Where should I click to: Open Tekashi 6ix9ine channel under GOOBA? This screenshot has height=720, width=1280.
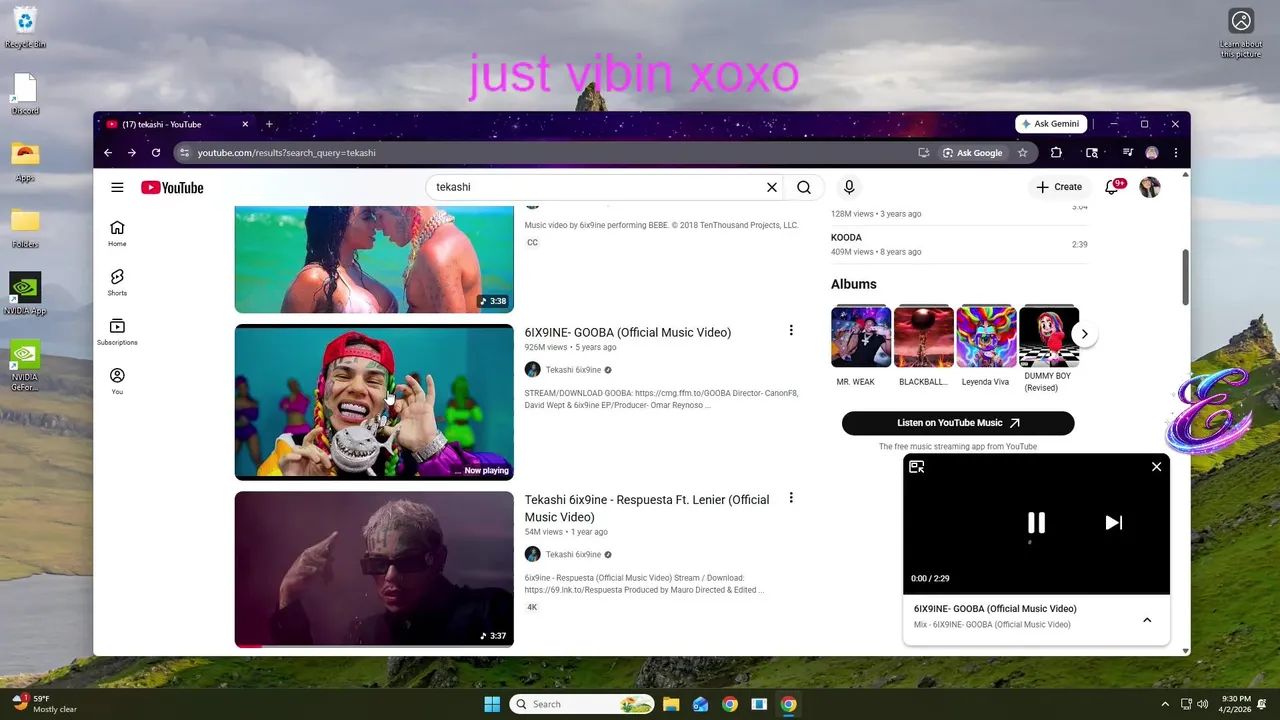pyautogui.click(x=573, y=370)
